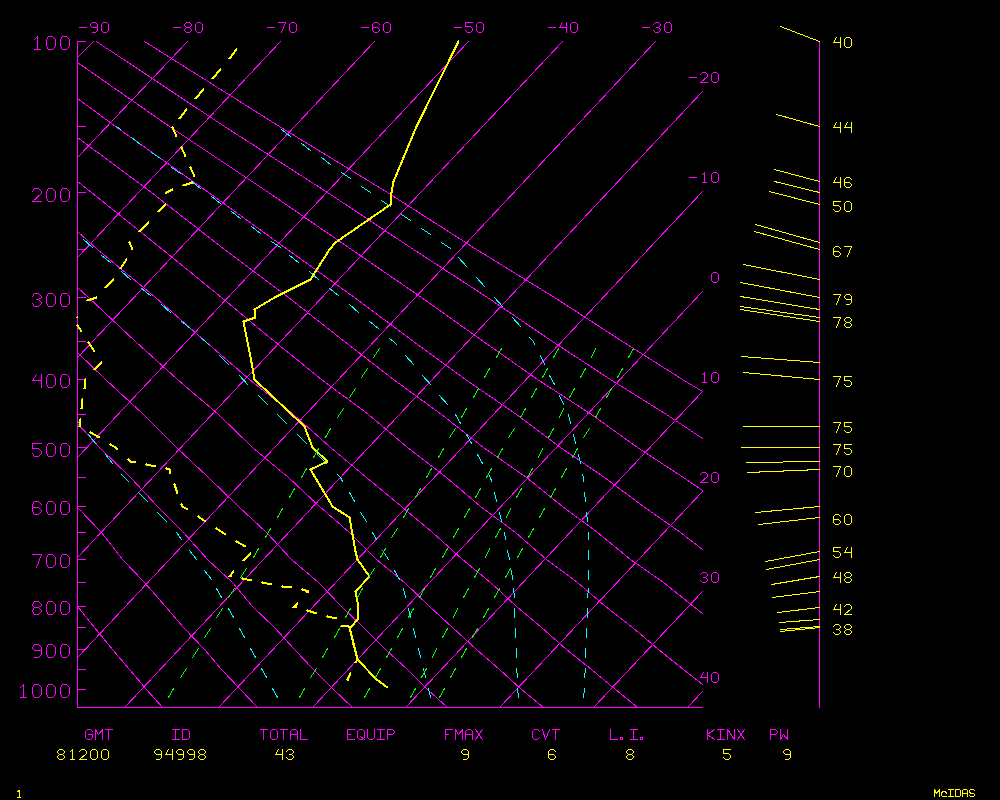
Task: Select the yellow wind speed label 79
Action: 842,300
